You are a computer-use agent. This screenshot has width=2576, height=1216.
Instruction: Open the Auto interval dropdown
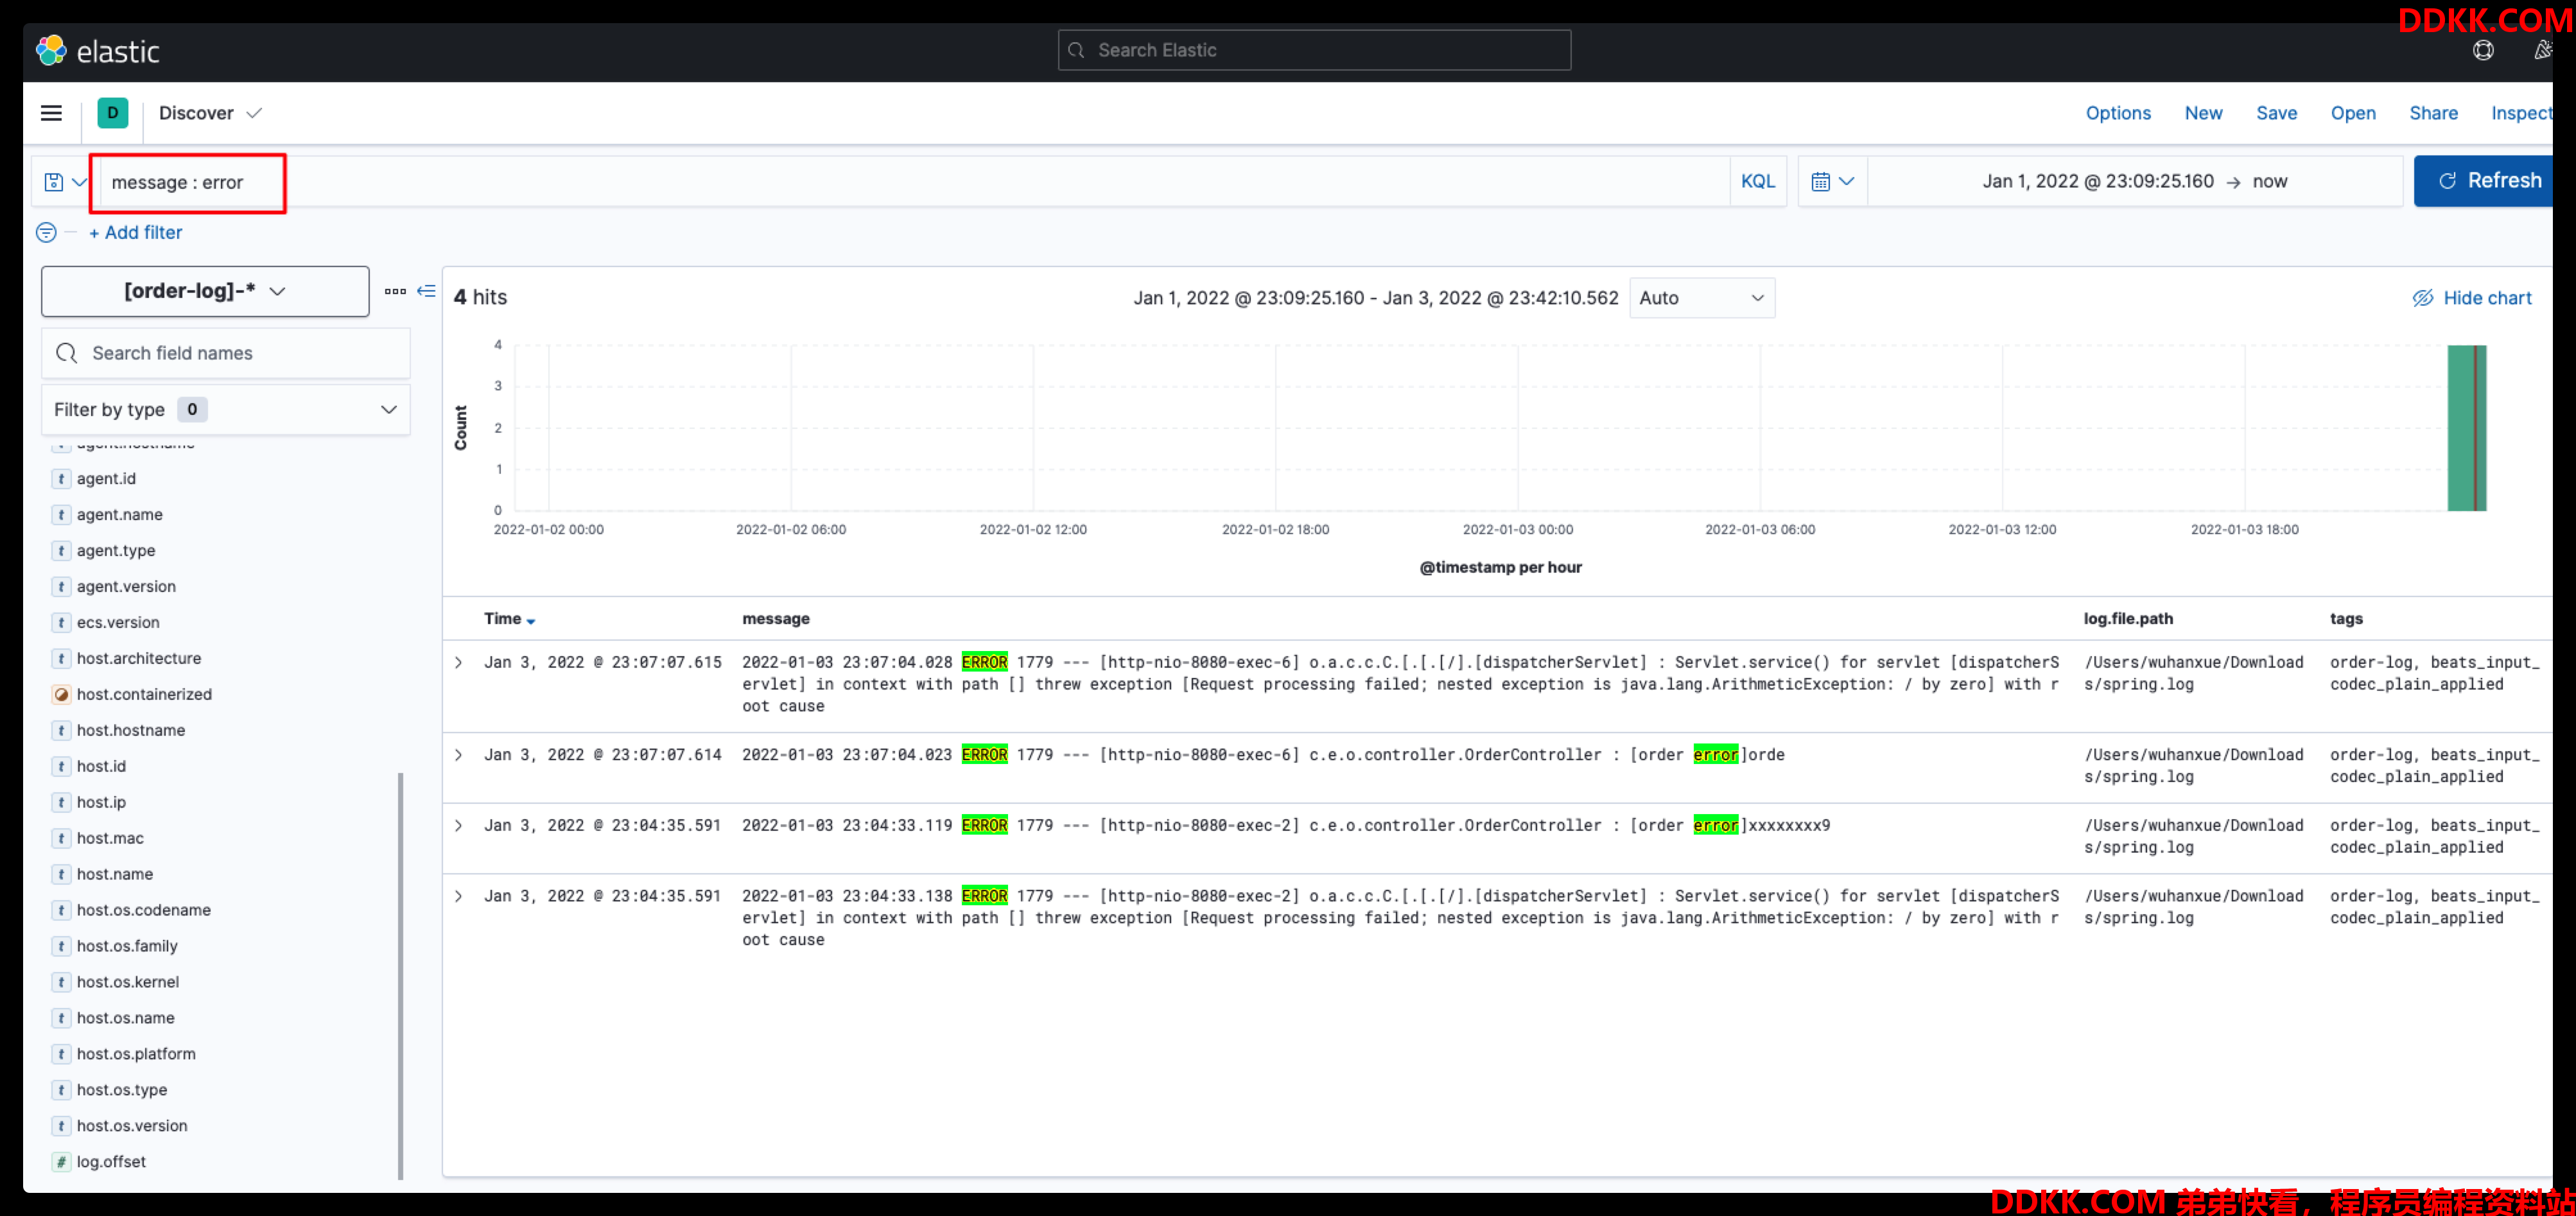(x=1701, y=298)
